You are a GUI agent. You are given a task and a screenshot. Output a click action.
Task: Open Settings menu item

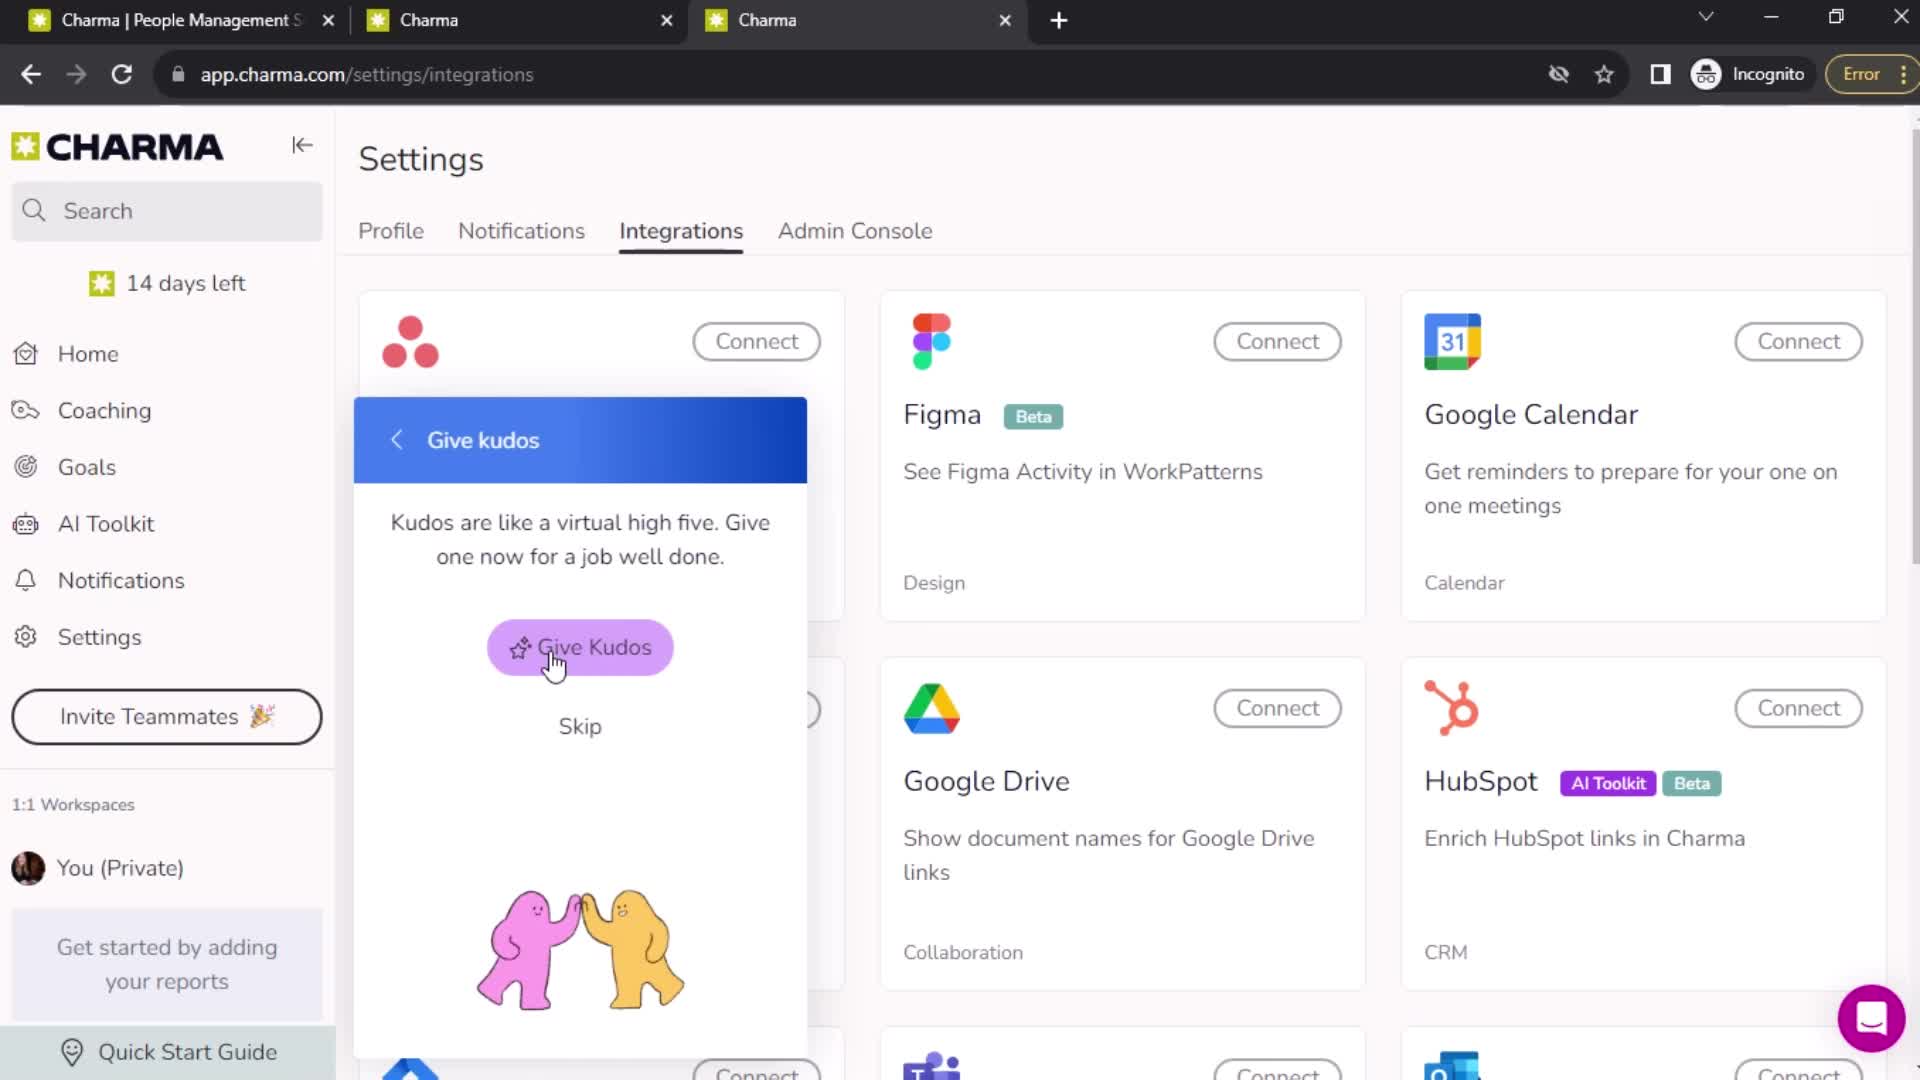(x=100, y=637)
